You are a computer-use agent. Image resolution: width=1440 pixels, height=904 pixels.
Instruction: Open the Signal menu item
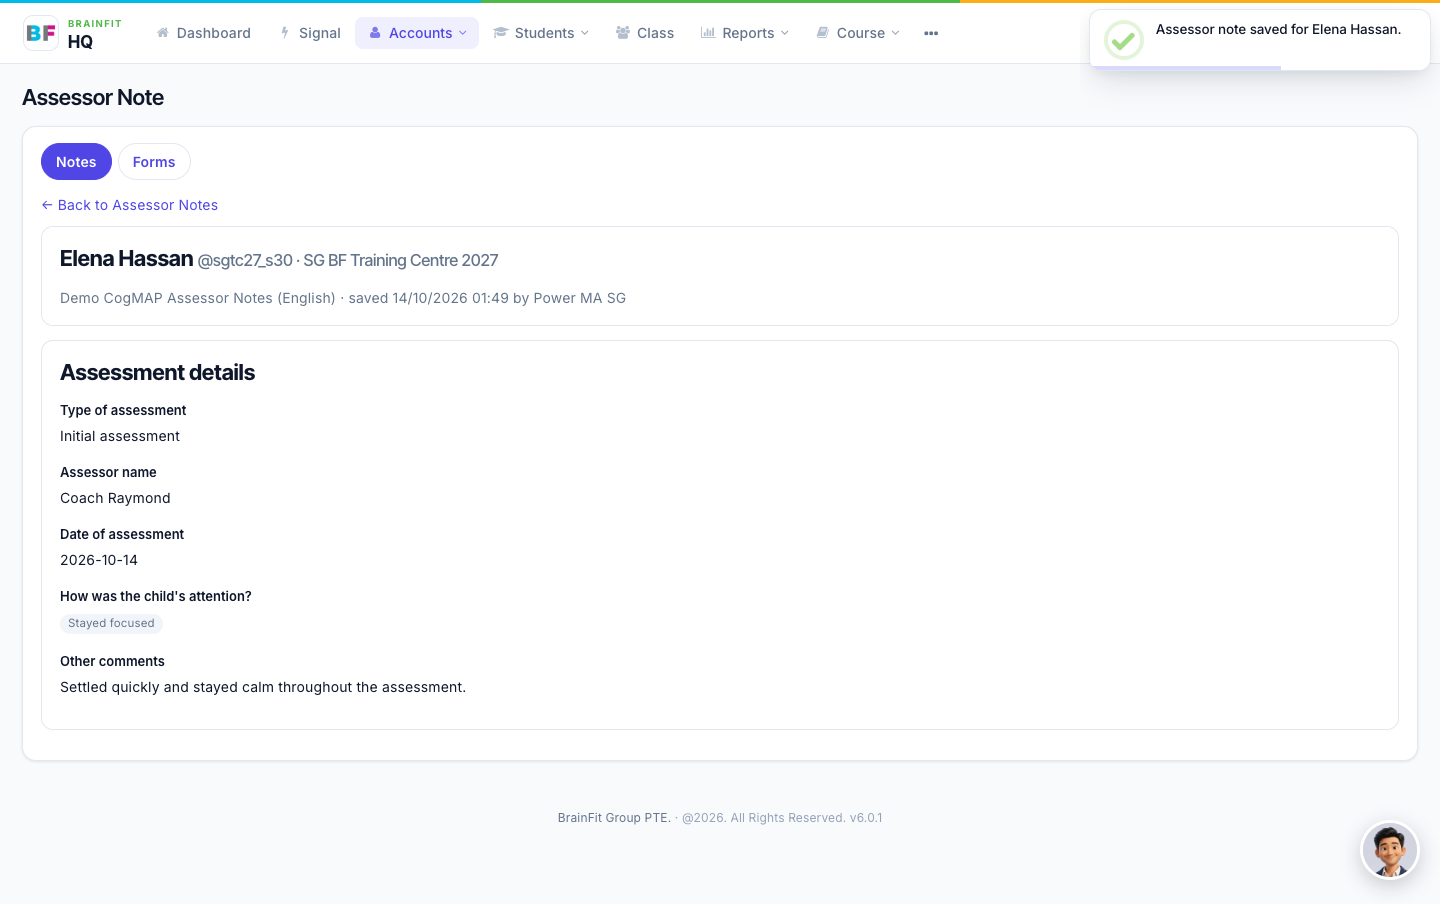[x=310, y=33]
